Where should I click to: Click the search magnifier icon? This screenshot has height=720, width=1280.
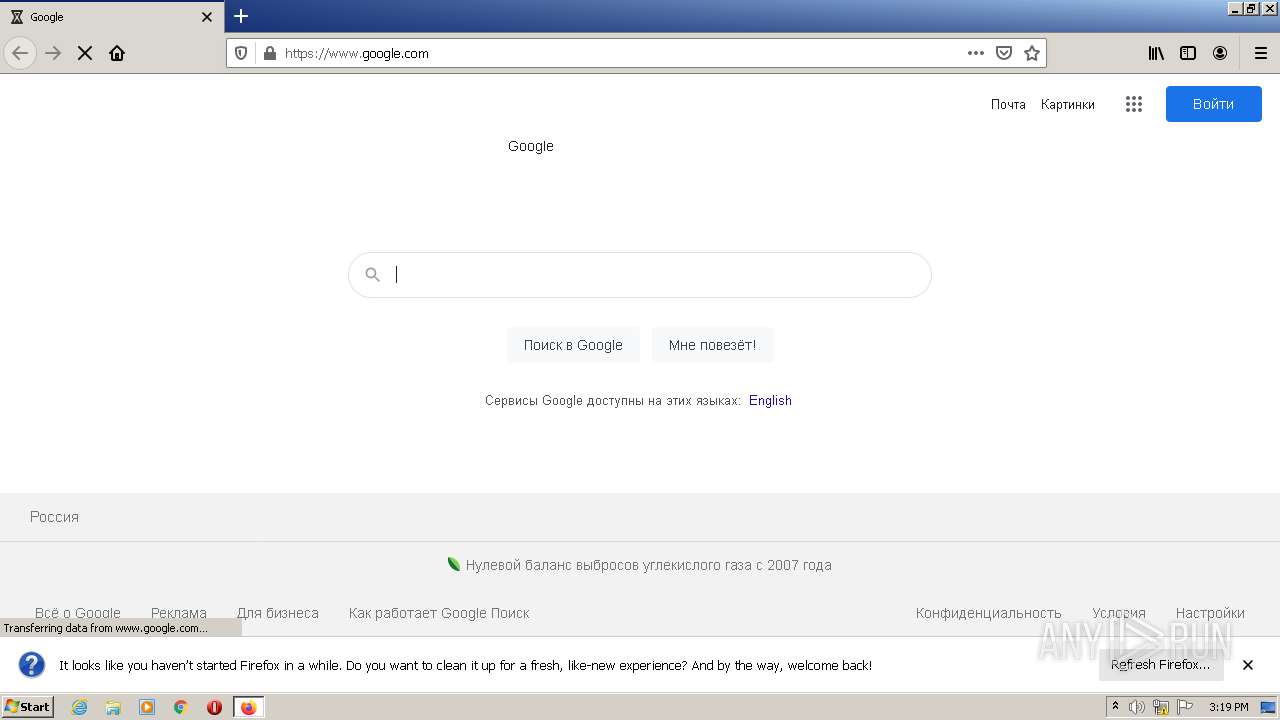(372, 275)
